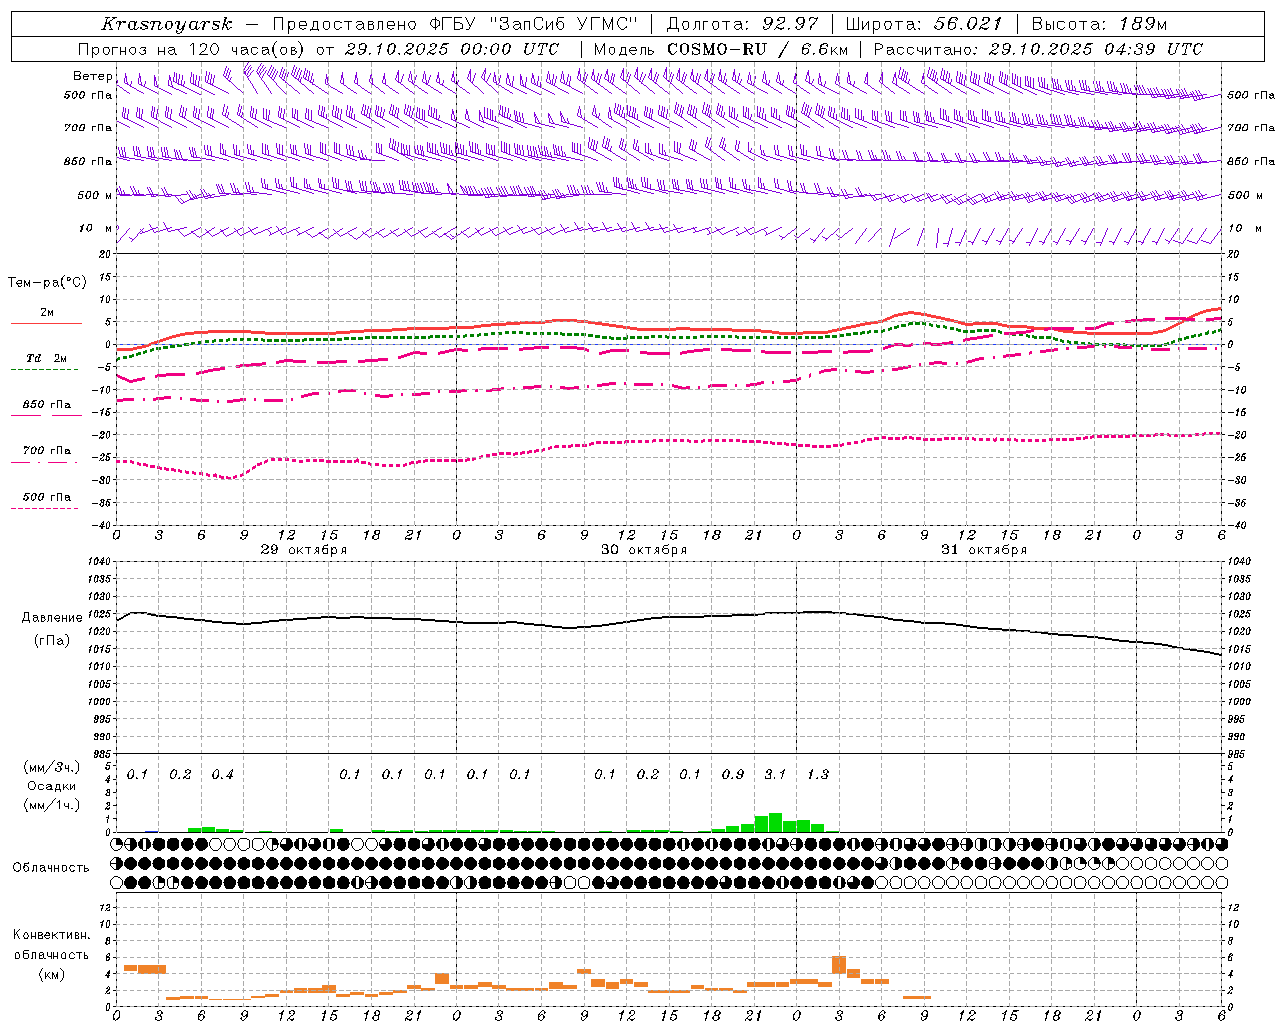Select the '3.1' precipitation total value

775,774
